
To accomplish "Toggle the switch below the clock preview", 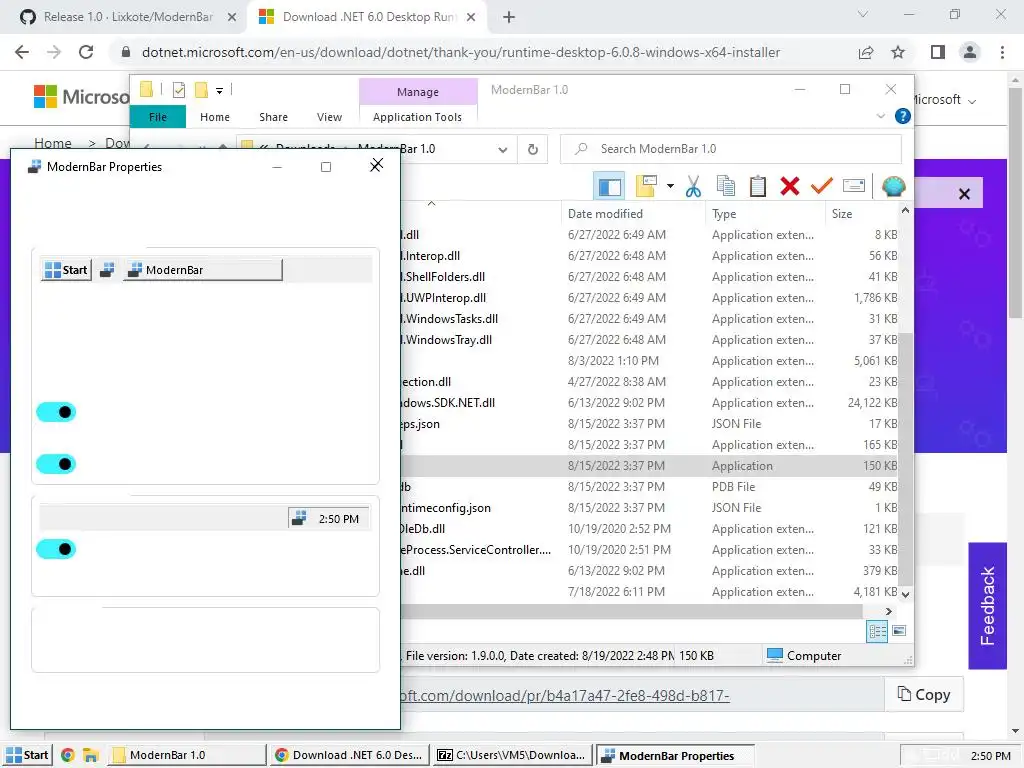I will 56,549.
